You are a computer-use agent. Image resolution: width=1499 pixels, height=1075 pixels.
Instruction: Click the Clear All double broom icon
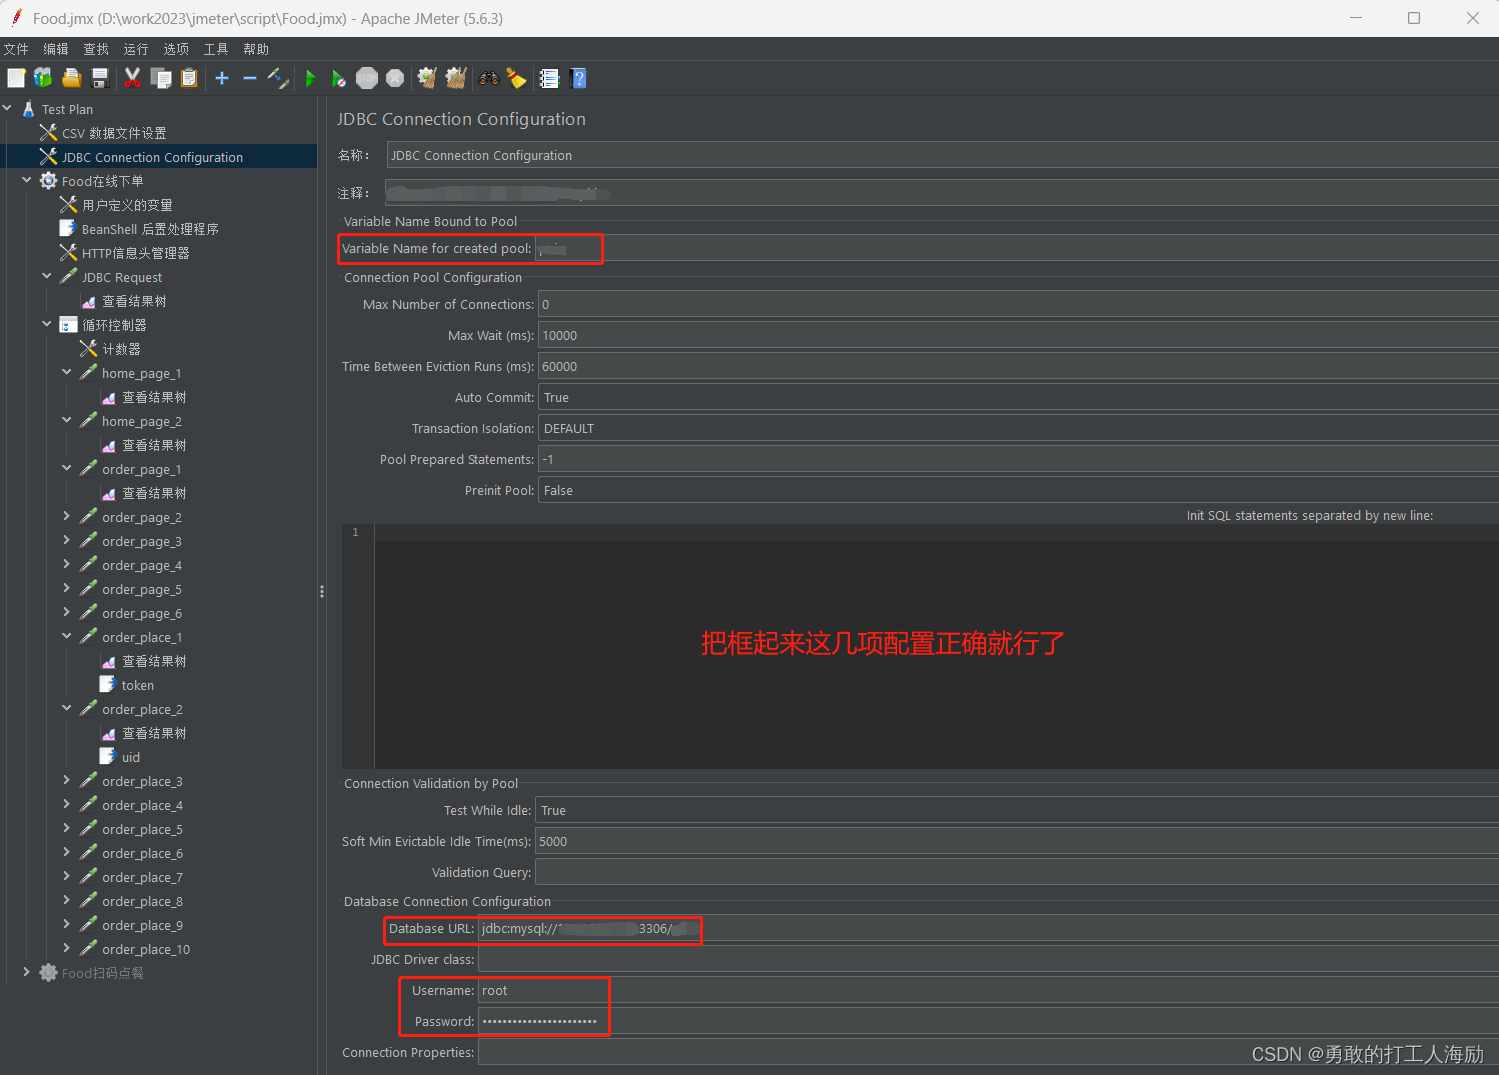[x=456, y=78]
